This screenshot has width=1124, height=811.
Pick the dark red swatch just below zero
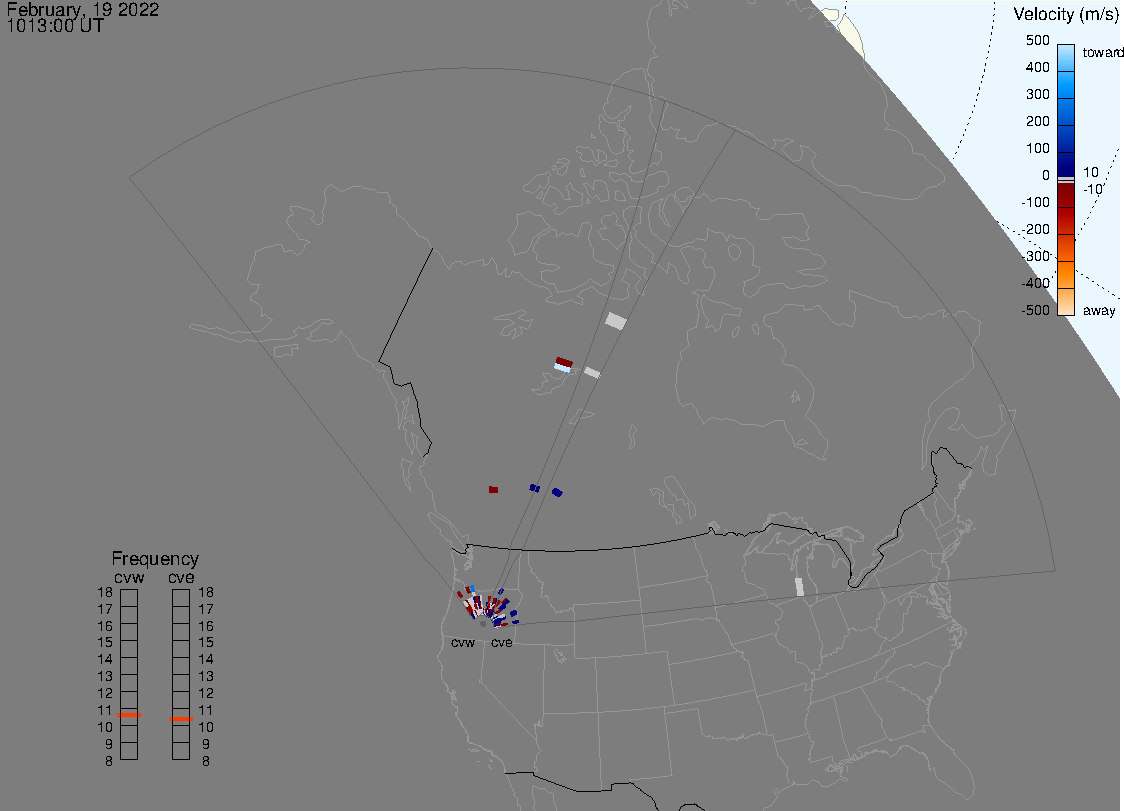pos(1066,195)
